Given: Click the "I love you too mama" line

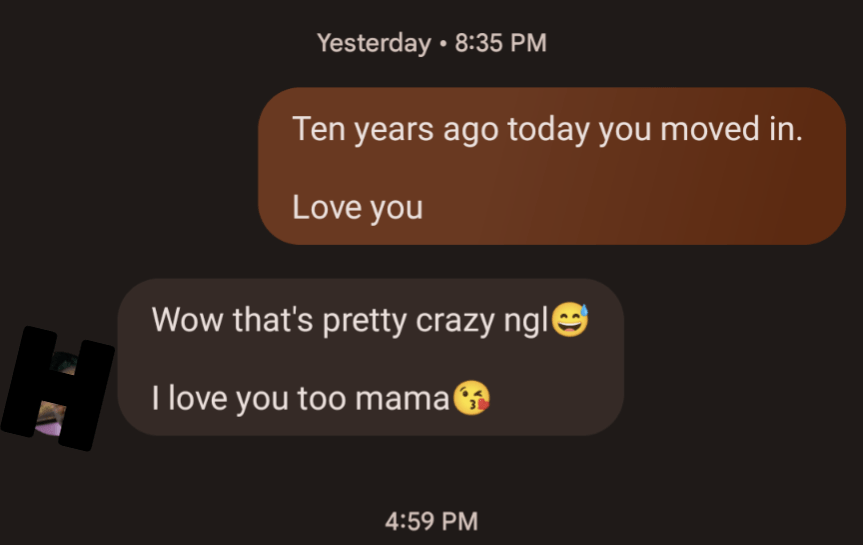Looking at the screenshot, I should [x=300, y=399].
